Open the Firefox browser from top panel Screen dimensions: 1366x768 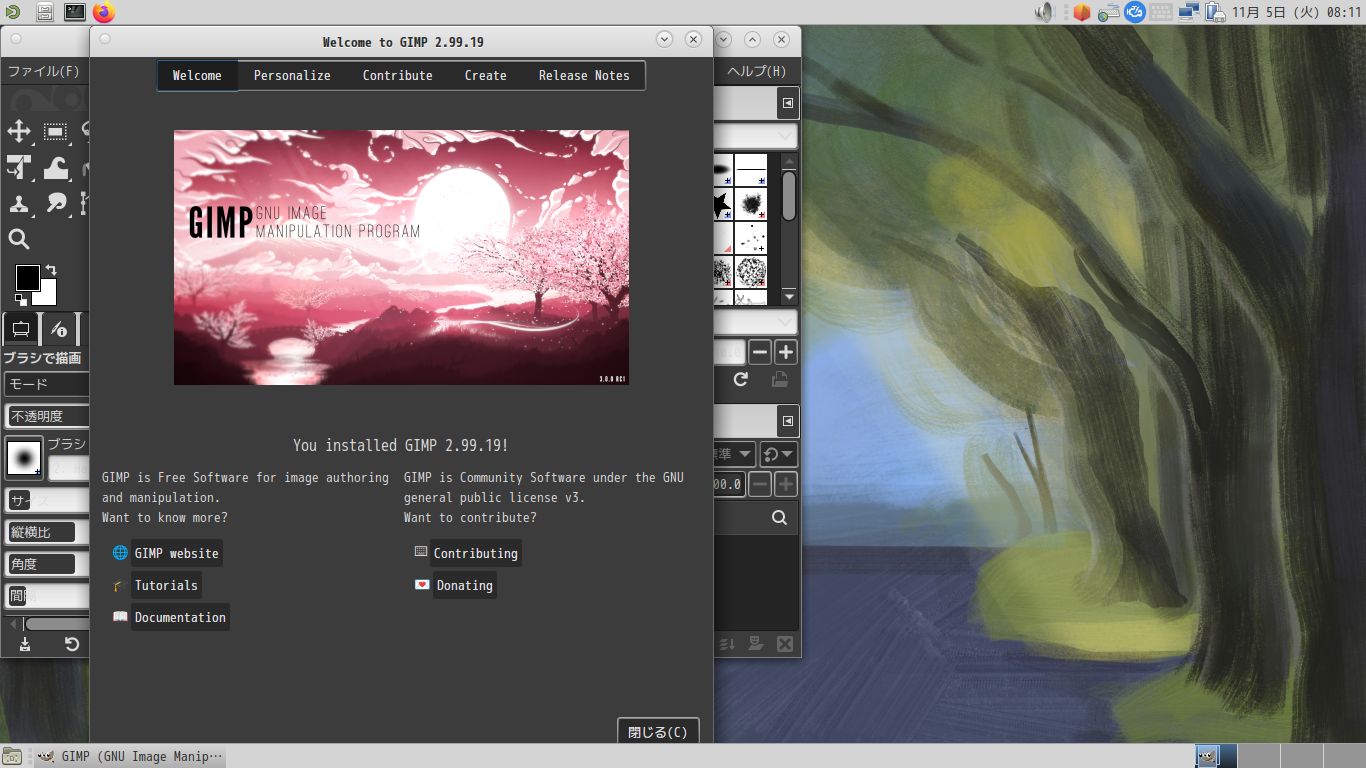coord(104,12)
